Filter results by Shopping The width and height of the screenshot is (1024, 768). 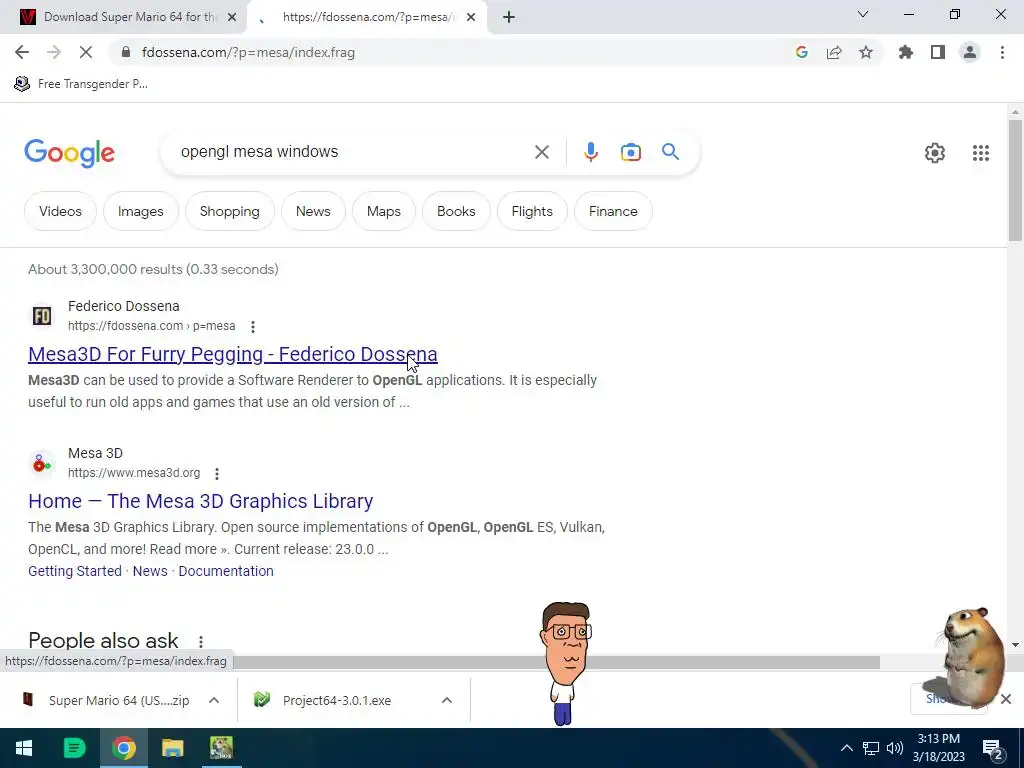point(229,211)
